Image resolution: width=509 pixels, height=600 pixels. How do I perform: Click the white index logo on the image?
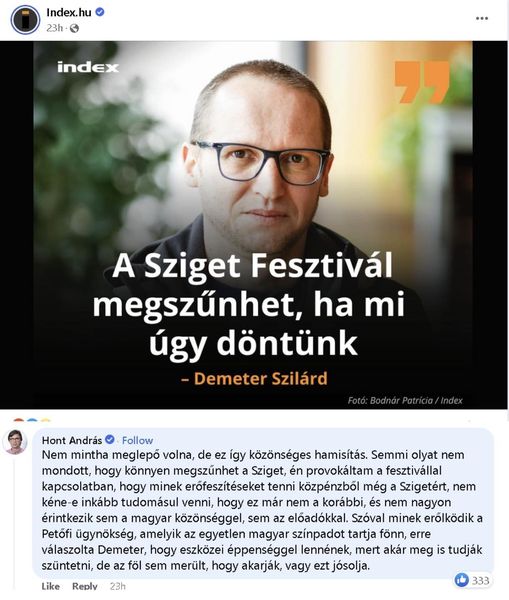pos(88,67)
